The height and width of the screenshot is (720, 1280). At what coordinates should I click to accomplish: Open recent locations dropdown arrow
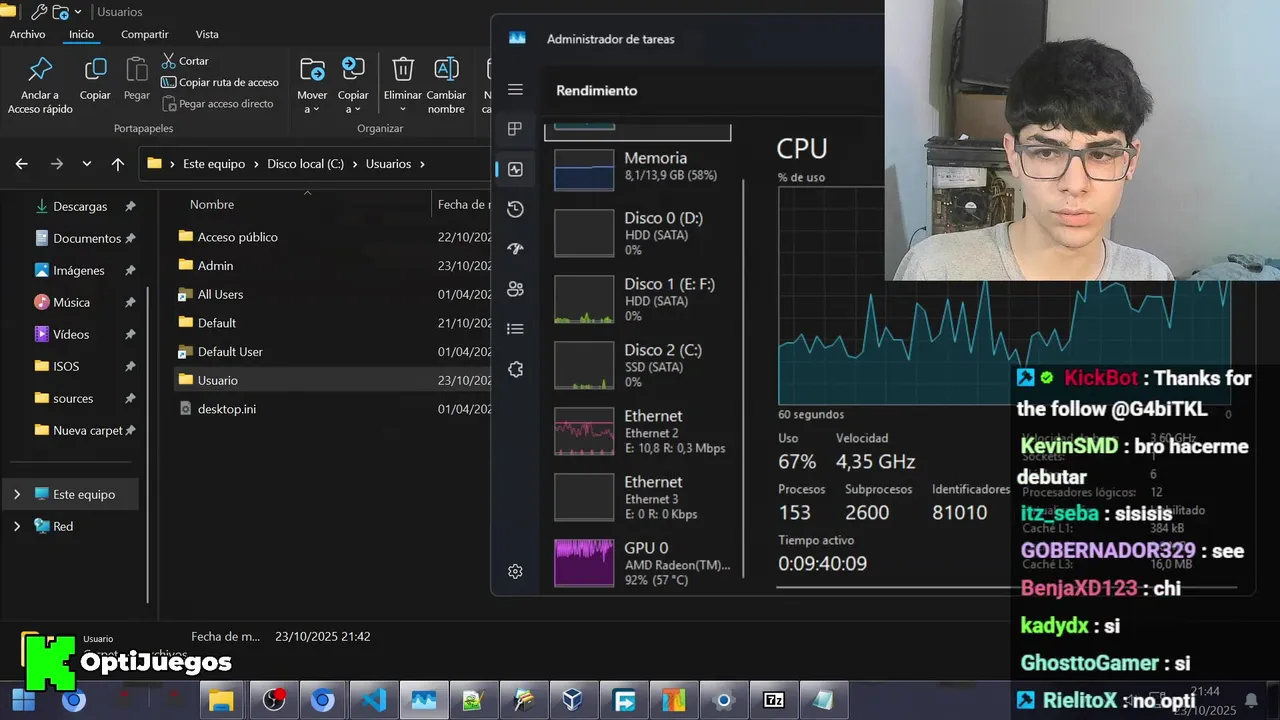[87, 164]
